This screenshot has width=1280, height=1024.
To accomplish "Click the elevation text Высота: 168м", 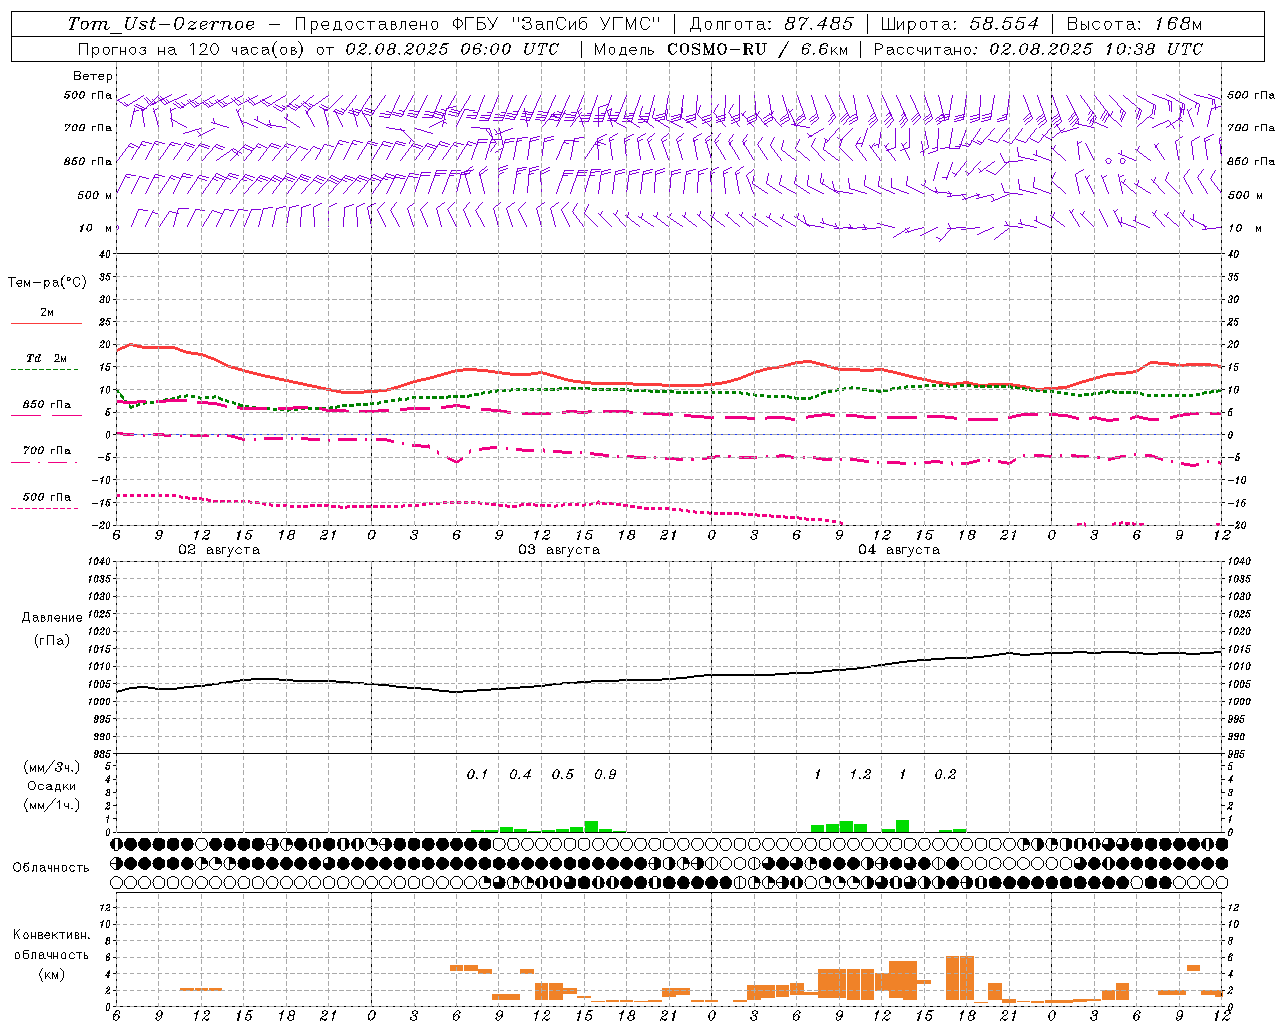I will [x=1134, y=24].
